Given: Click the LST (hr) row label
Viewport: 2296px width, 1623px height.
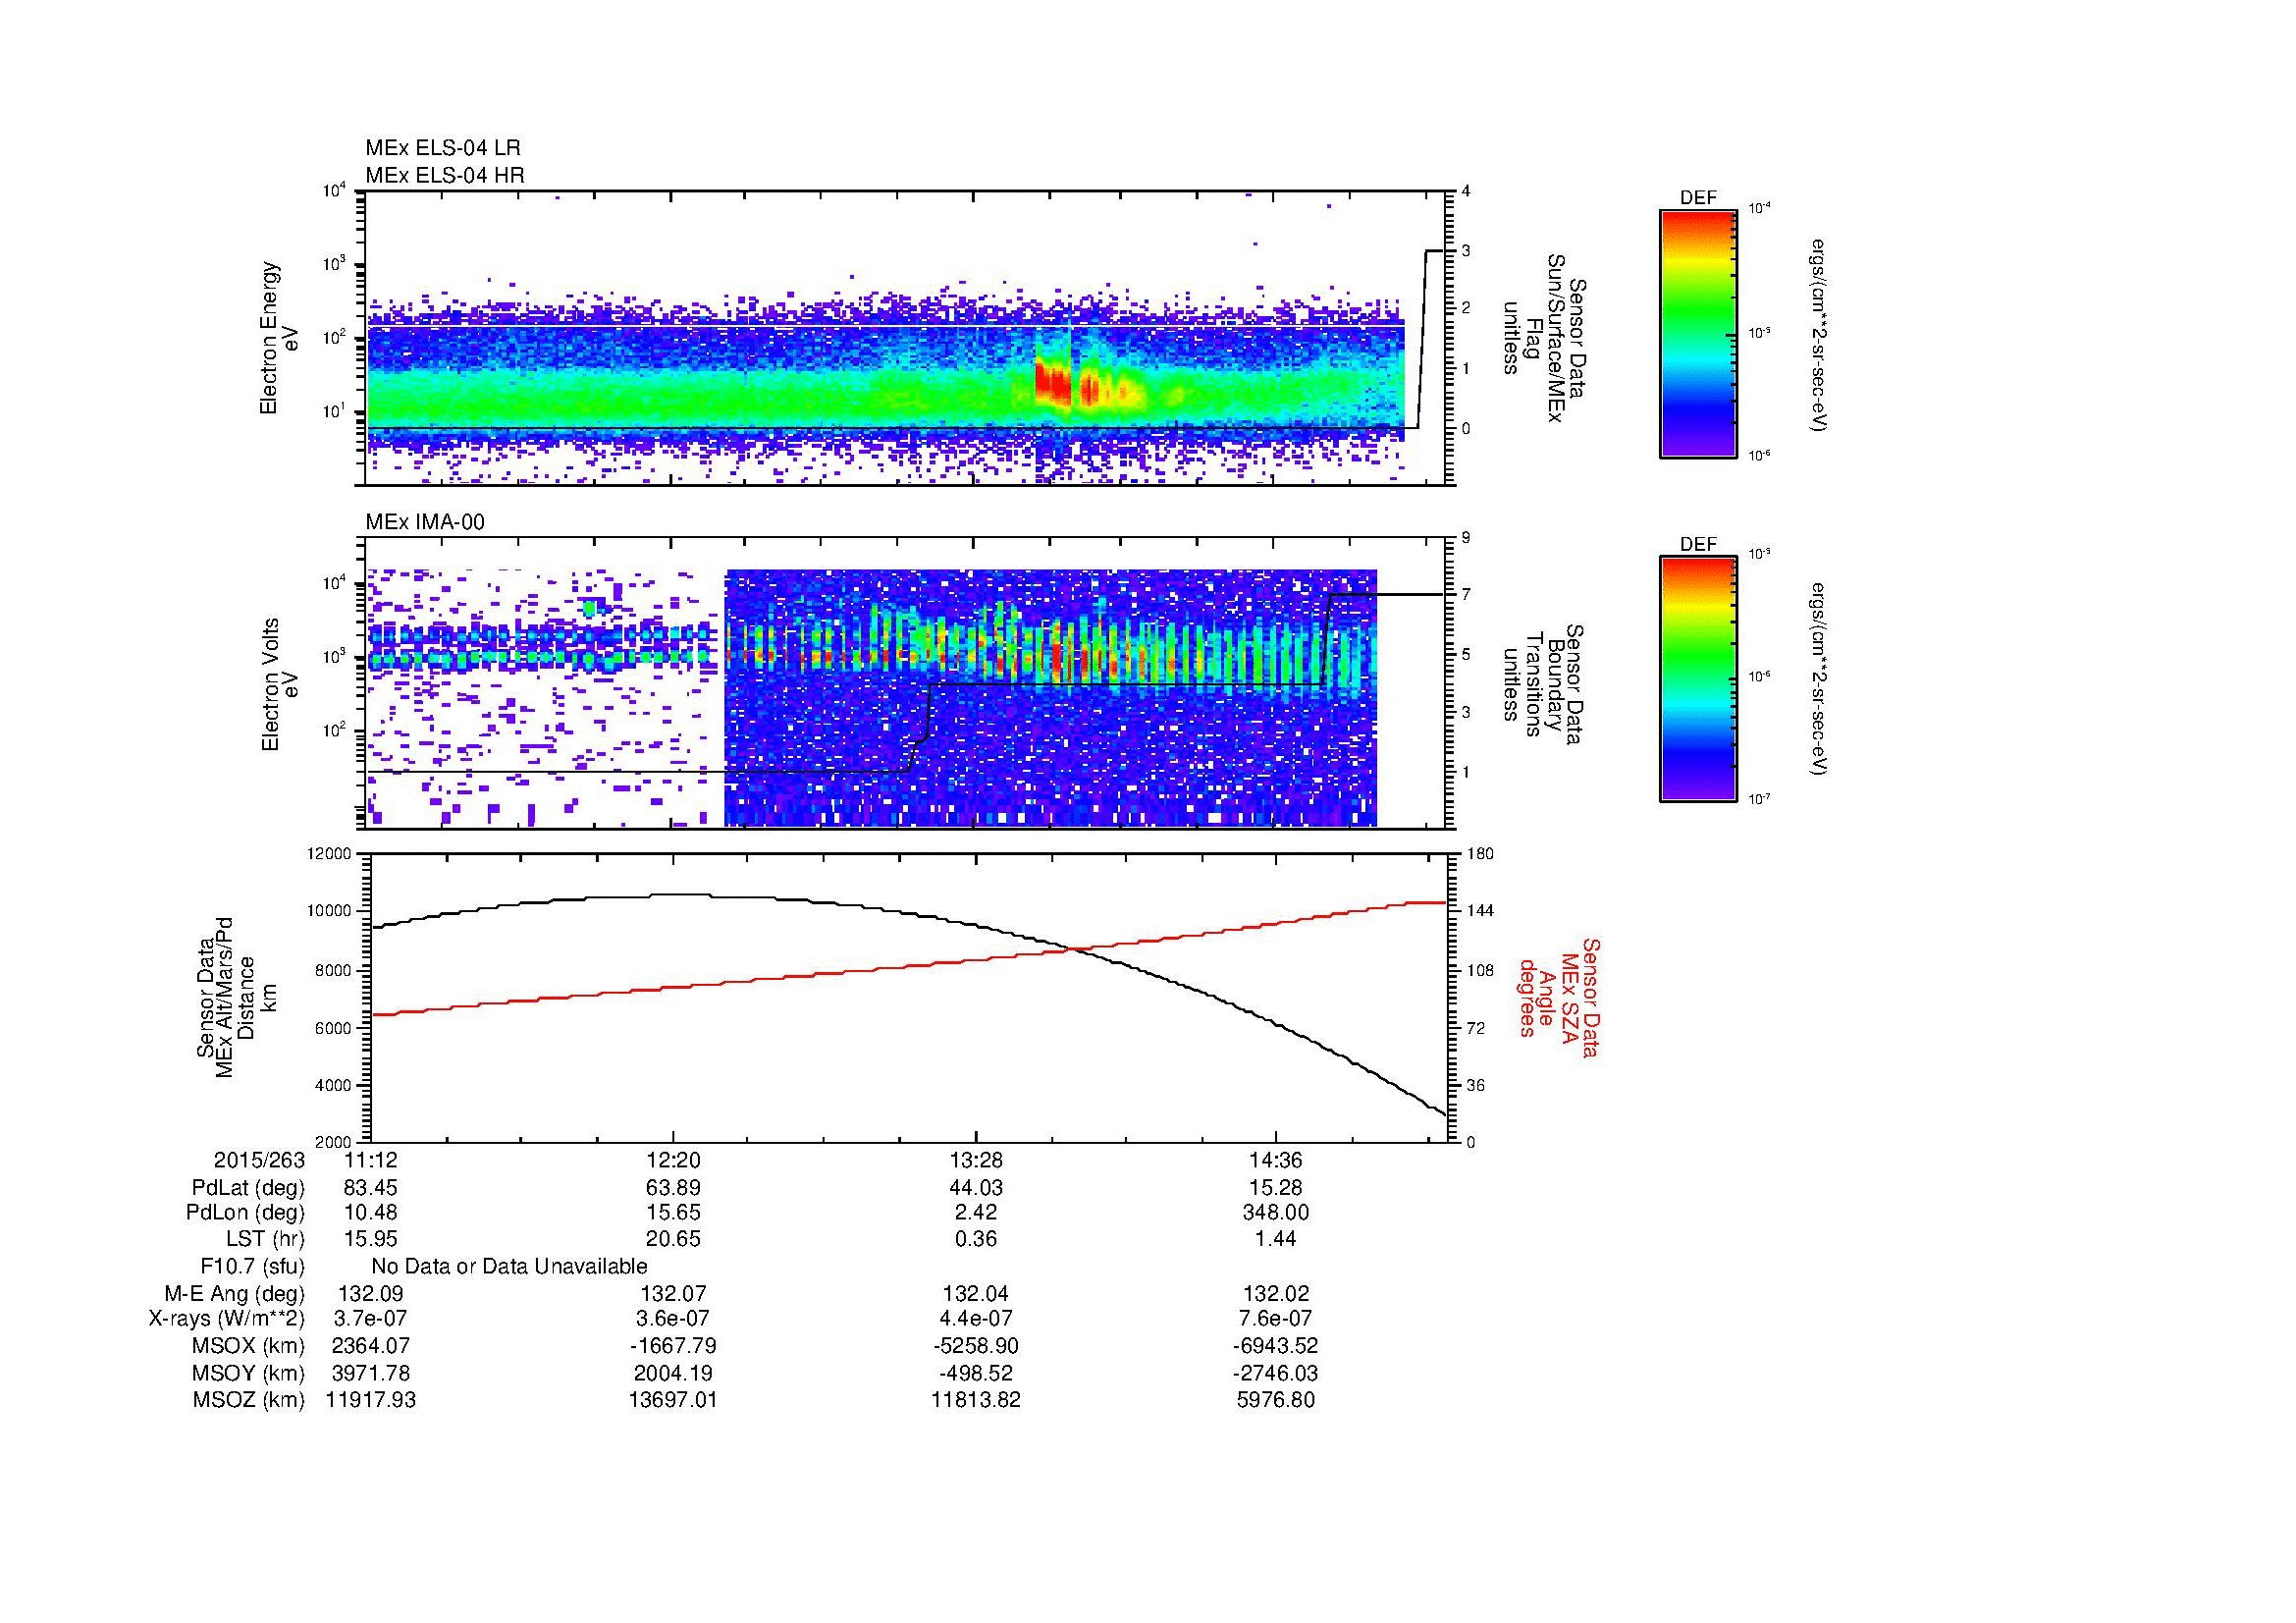Looking at the screenshot, I should click(265, 1239).
